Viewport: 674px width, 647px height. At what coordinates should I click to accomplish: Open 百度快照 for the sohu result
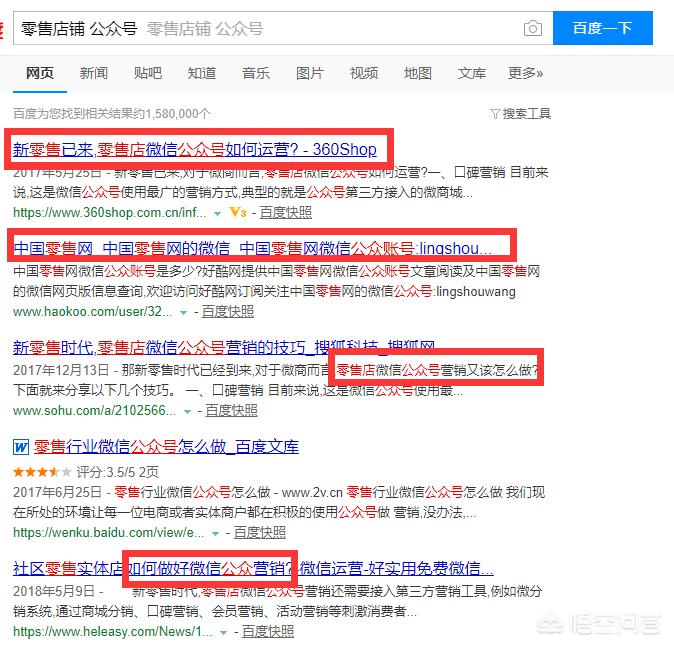[231, 410]
